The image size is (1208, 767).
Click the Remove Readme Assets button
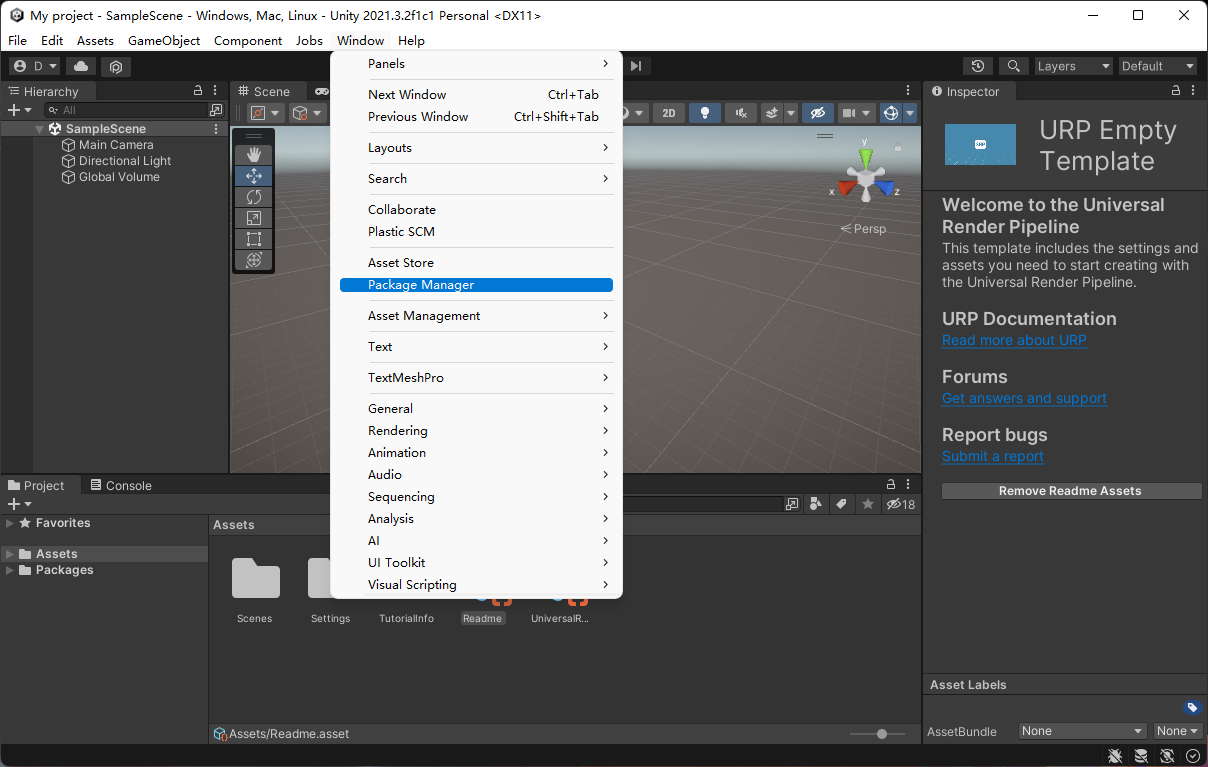(x=1071, y=491)
